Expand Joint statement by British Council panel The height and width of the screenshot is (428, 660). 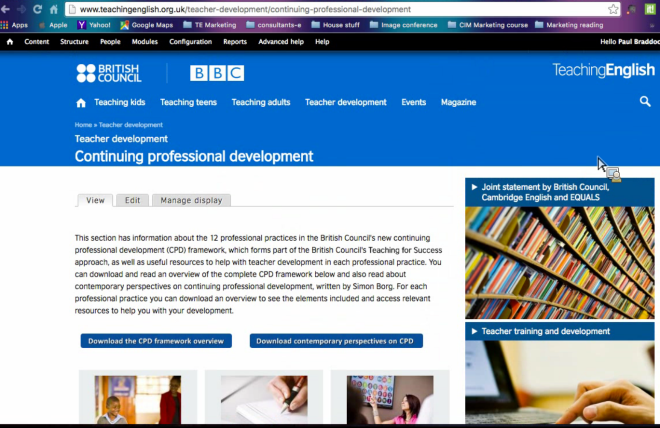pos(555,192)
